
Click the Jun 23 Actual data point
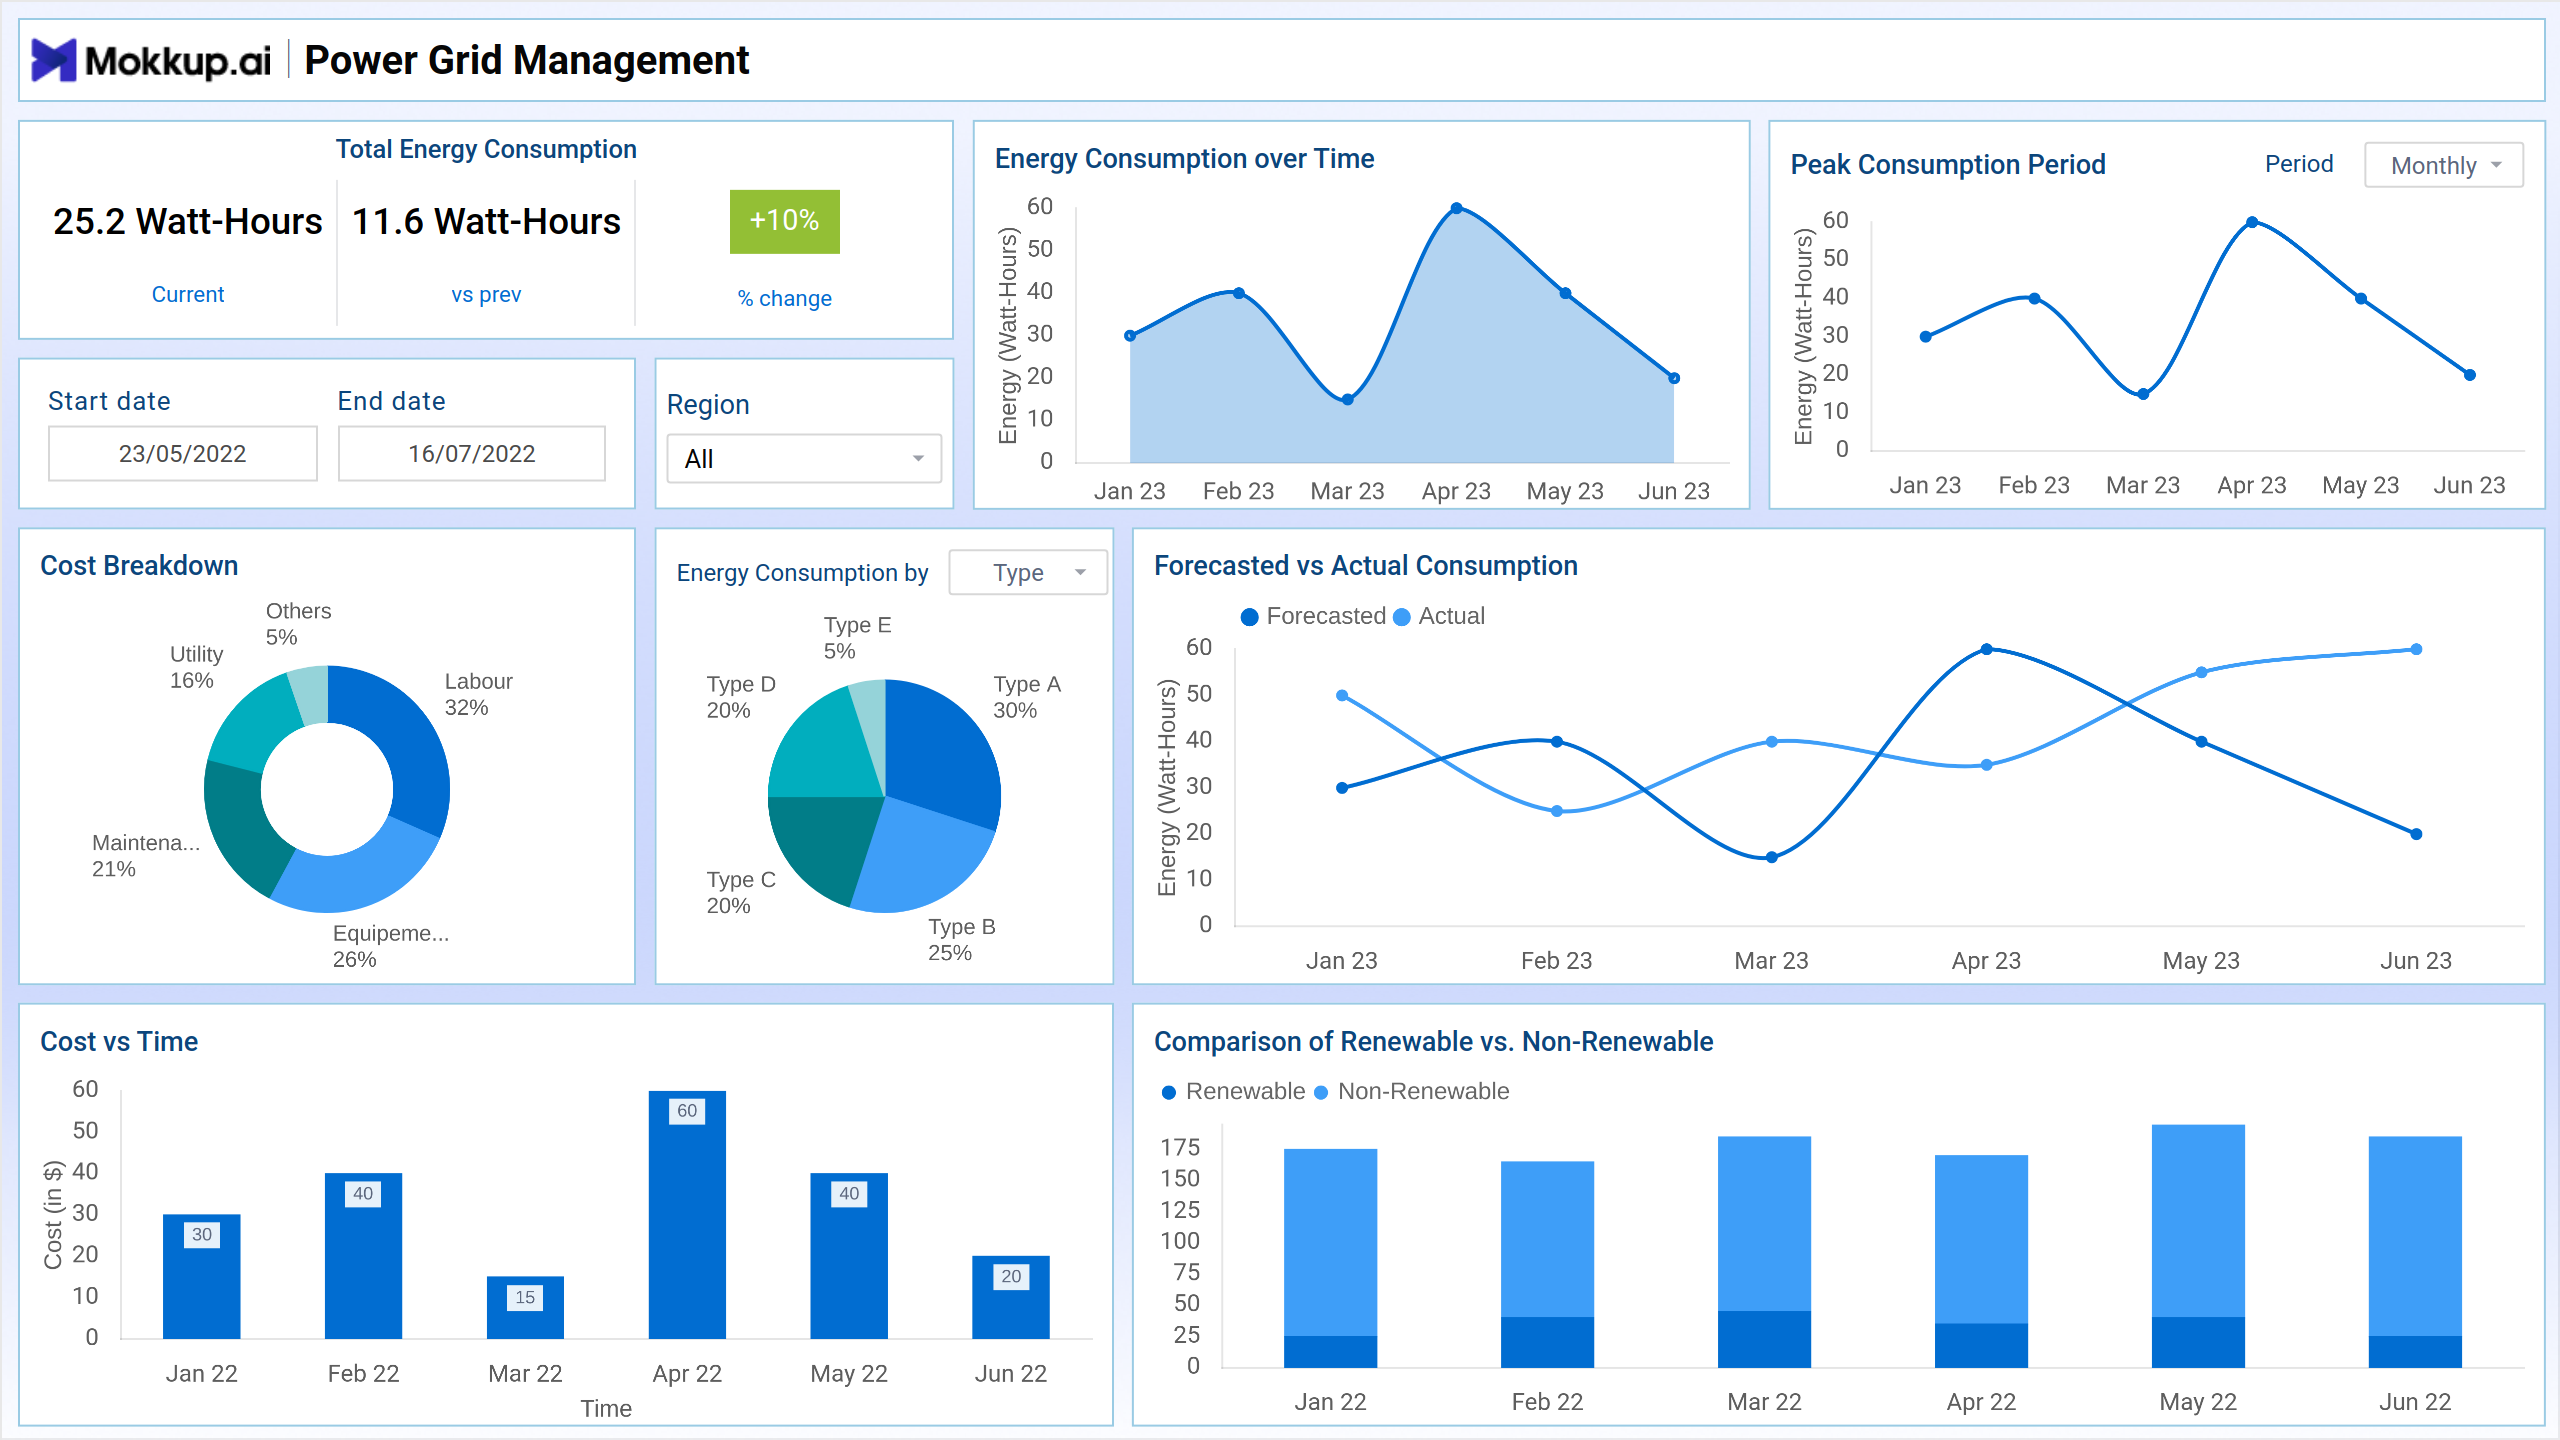point(2416,649)
